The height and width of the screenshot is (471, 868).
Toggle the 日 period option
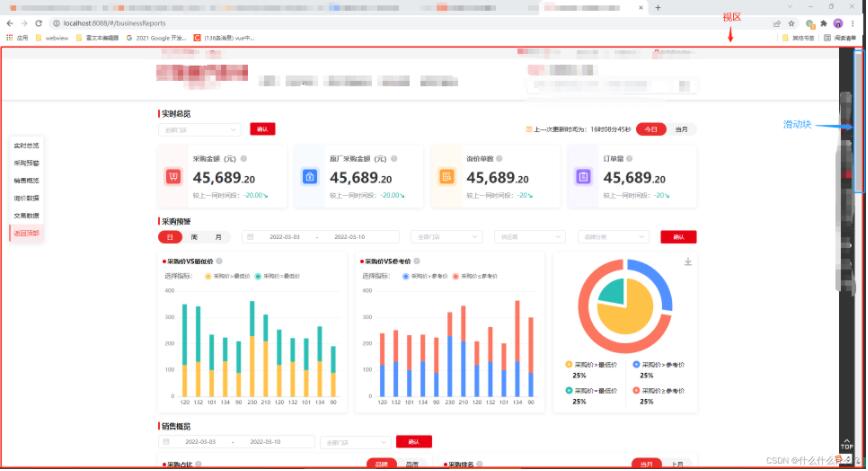coord(169,237)
